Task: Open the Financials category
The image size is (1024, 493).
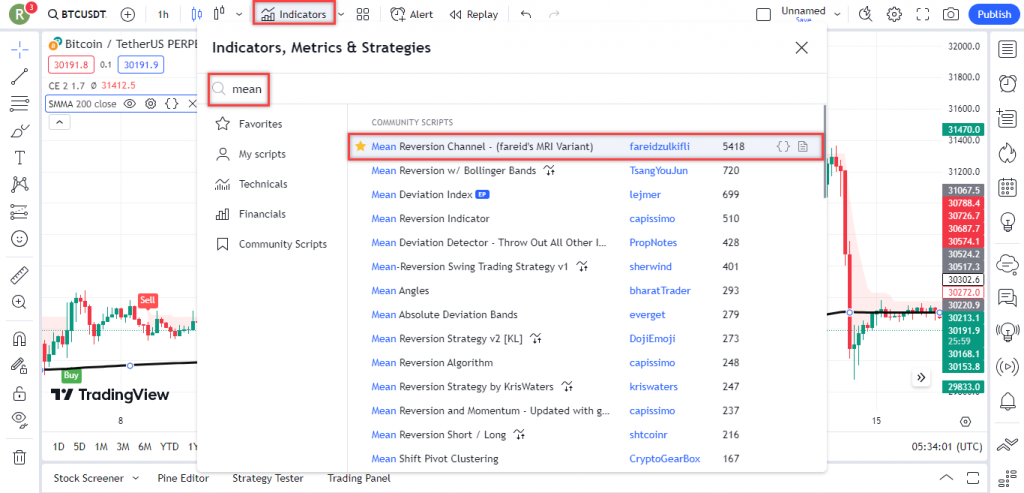Action: pos(252,214)
